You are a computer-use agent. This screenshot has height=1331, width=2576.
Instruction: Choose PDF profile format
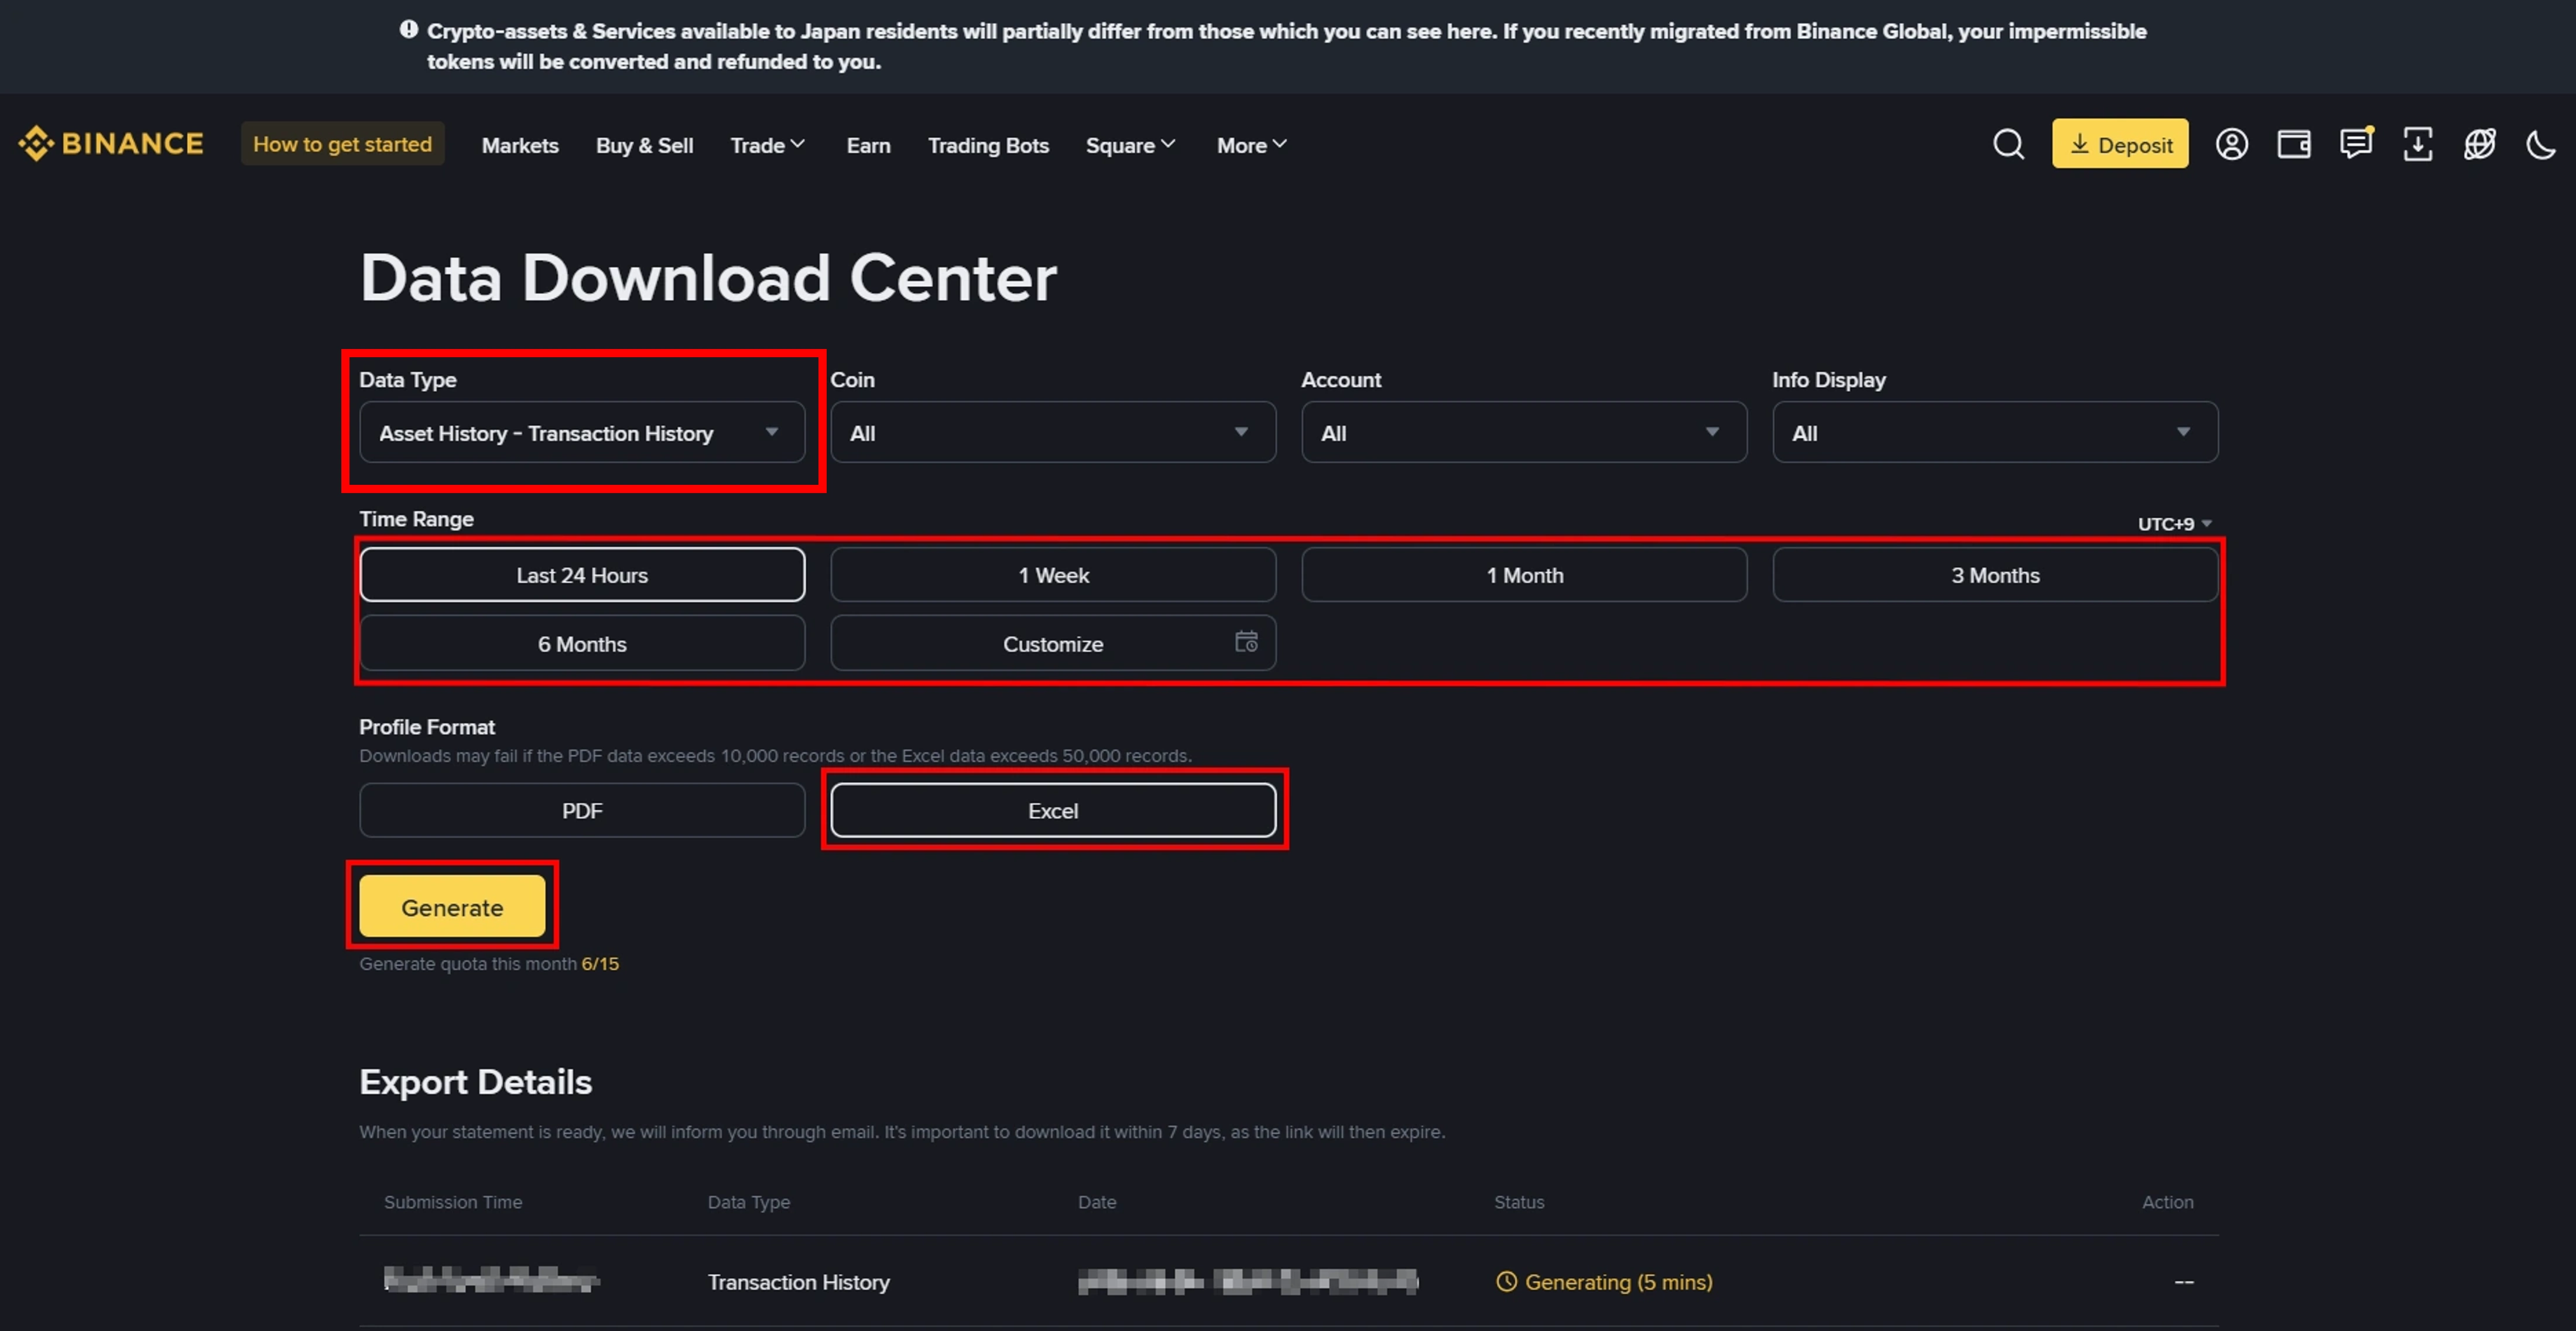(x=582, y=810)
